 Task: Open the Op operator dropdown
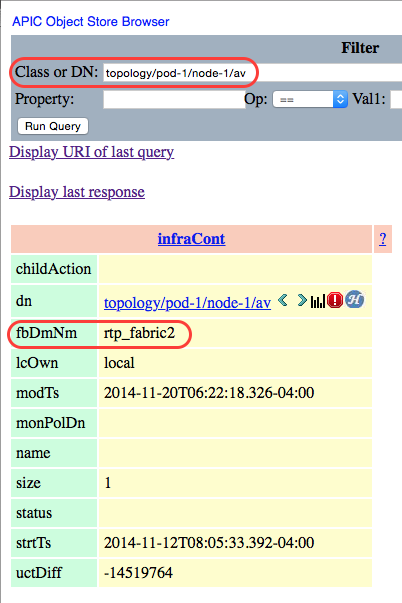pos(310,100)
